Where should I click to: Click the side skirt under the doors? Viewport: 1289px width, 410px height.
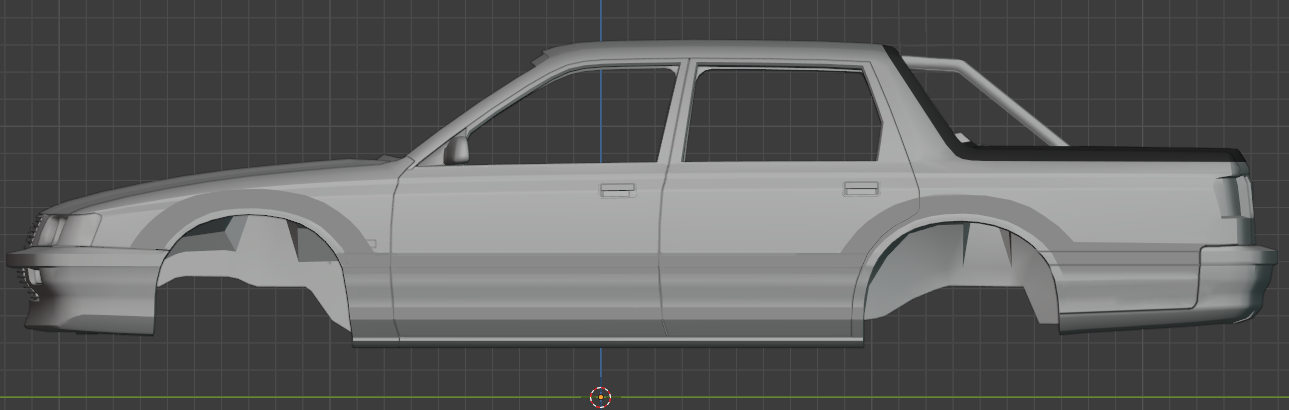point(608,342)
